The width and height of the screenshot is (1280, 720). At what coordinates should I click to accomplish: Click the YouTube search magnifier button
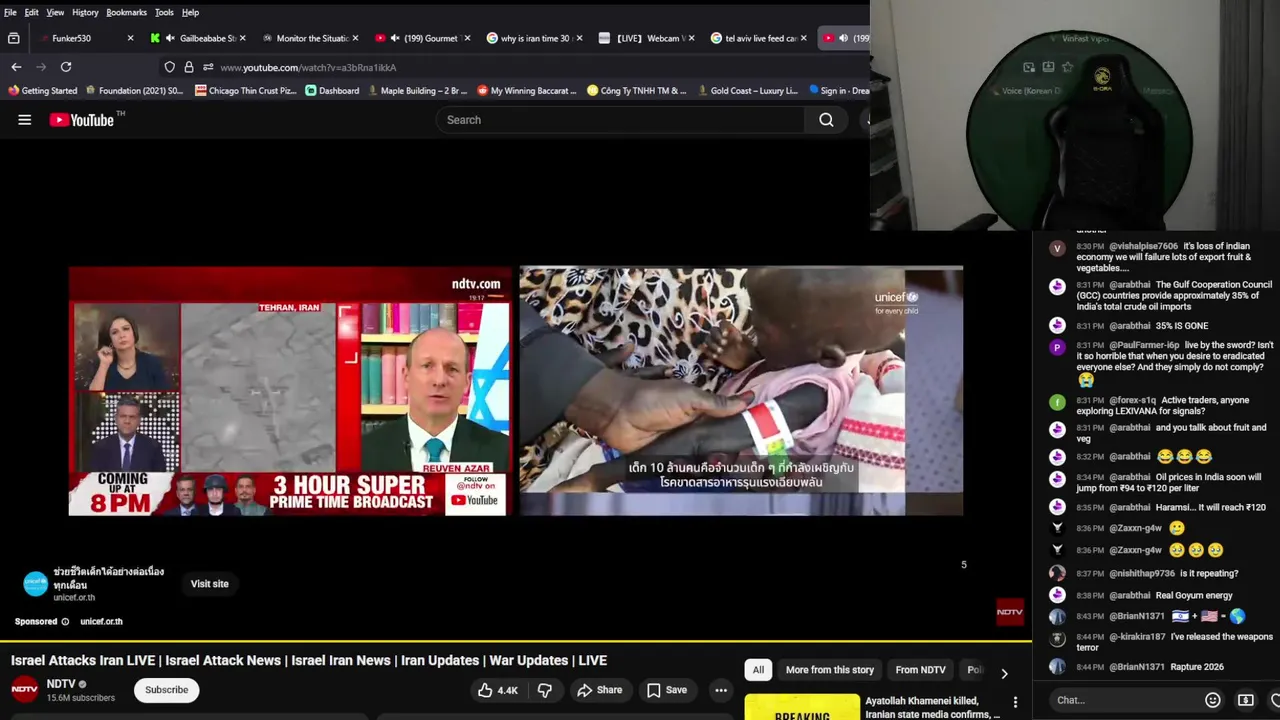(x=826, y=120)
